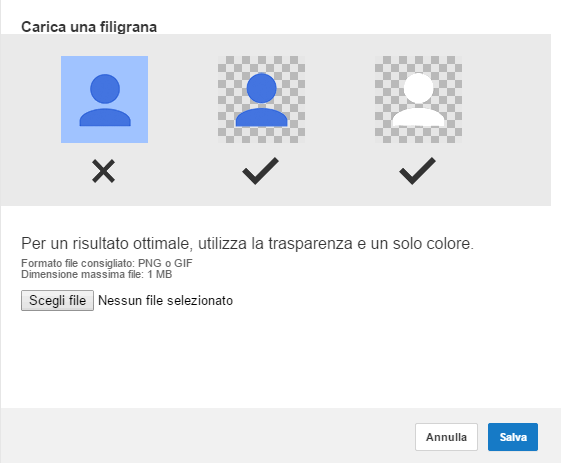Click the 'Formato file consigliato: PNG o GIF' line
The image size is (561, 463).
(x=107, y=263)
